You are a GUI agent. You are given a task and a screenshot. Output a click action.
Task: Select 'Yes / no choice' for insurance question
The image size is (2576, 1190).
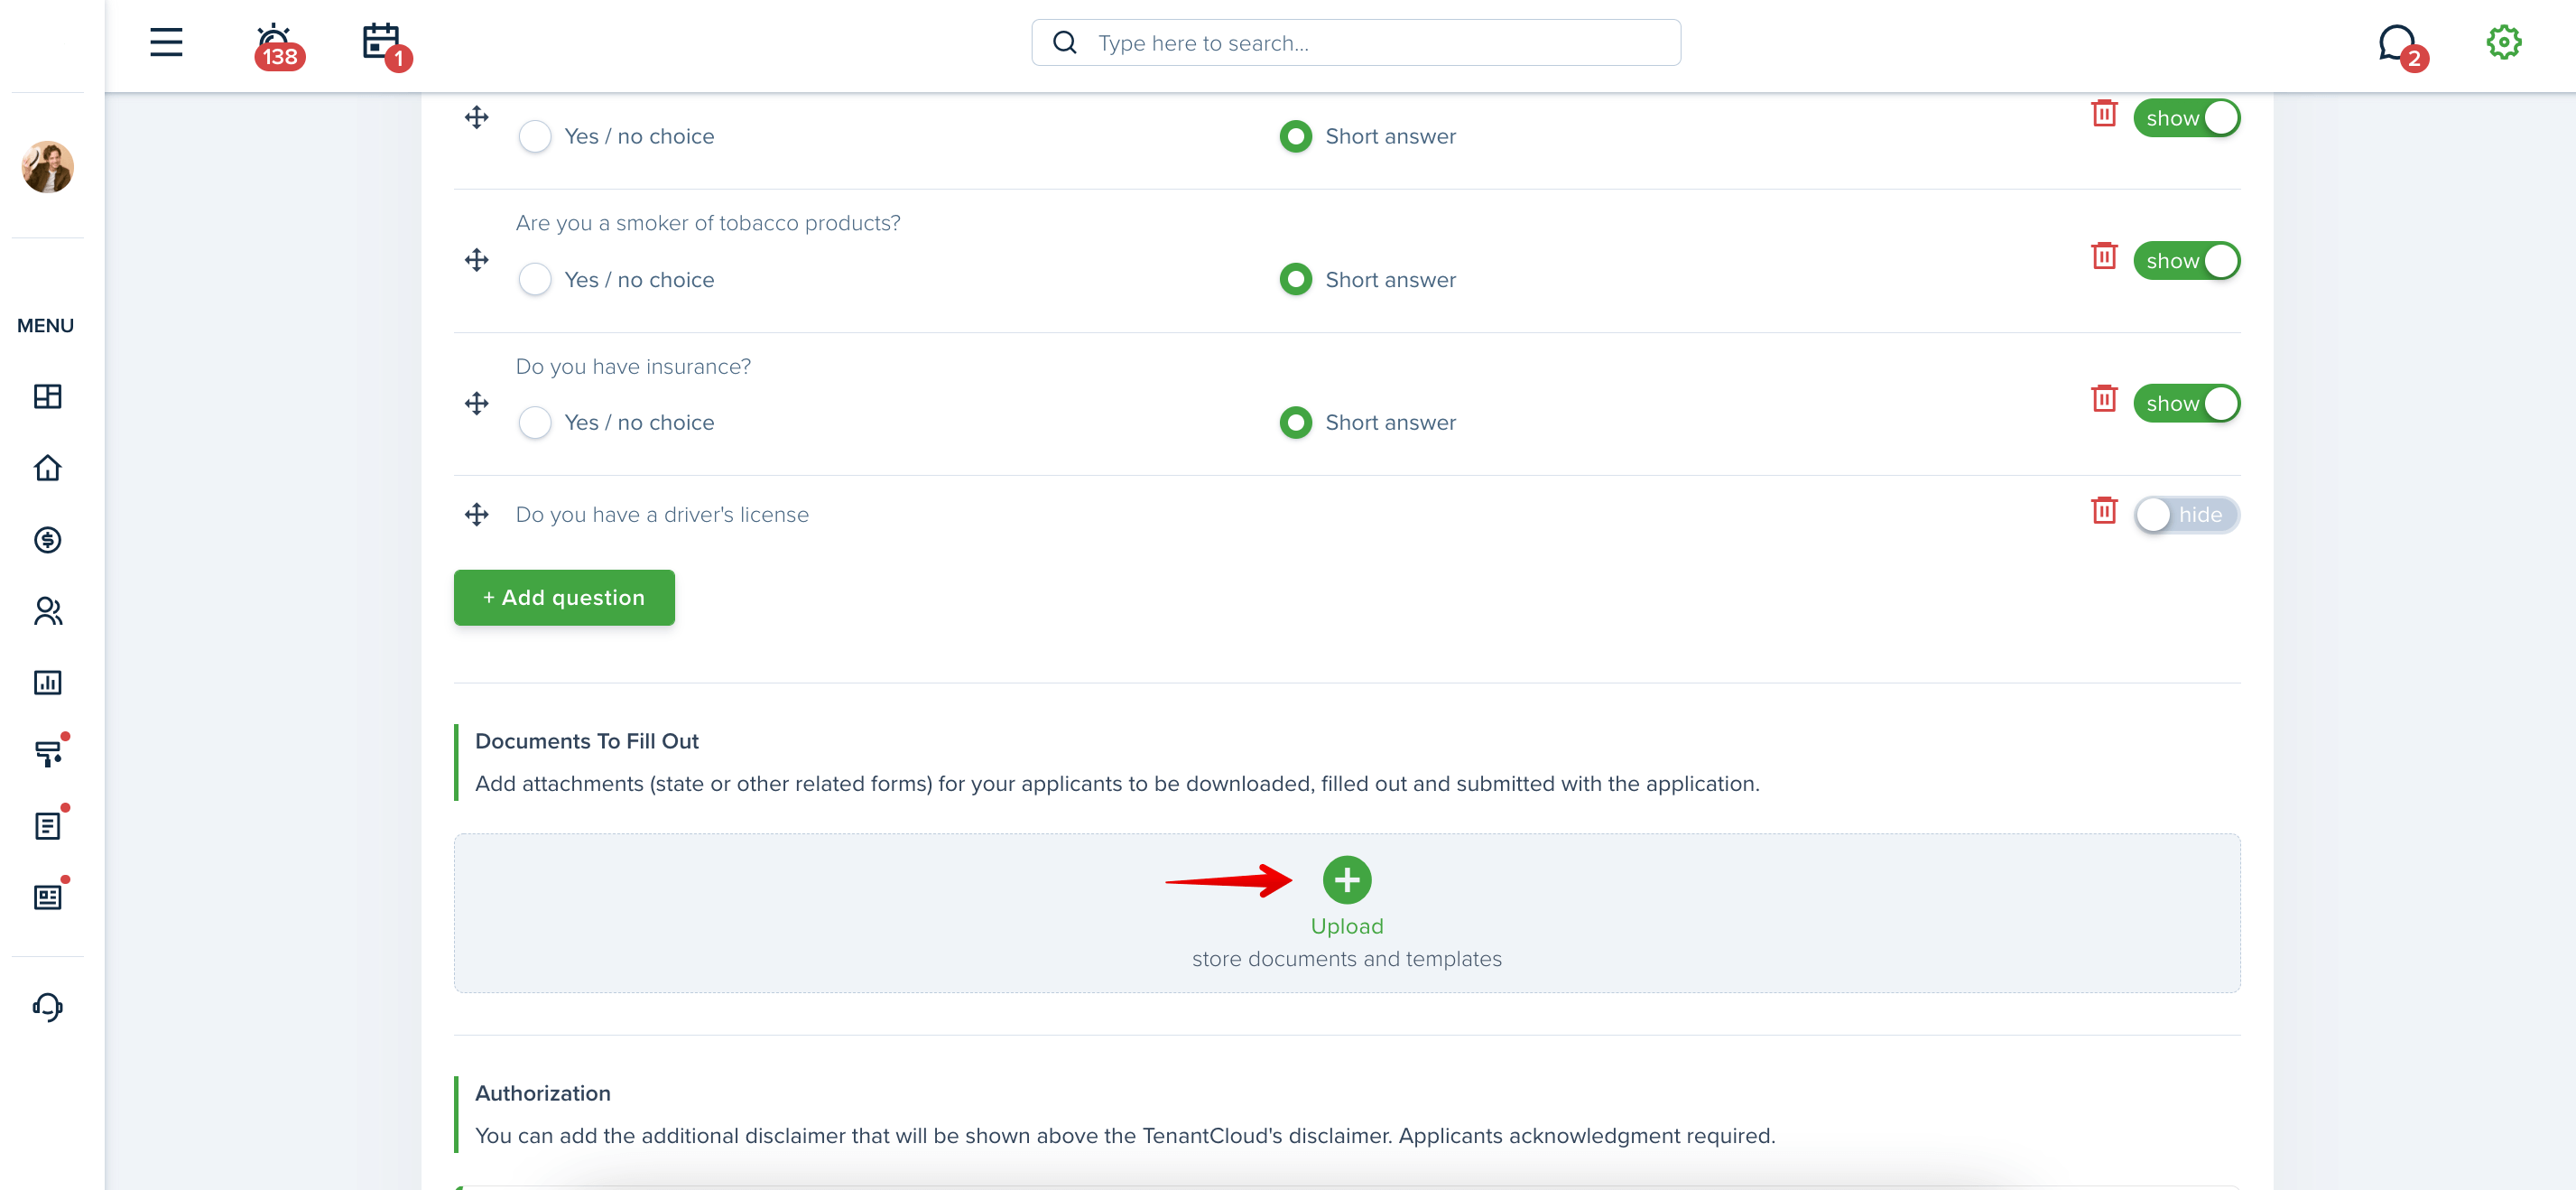[x=535, y=422]
